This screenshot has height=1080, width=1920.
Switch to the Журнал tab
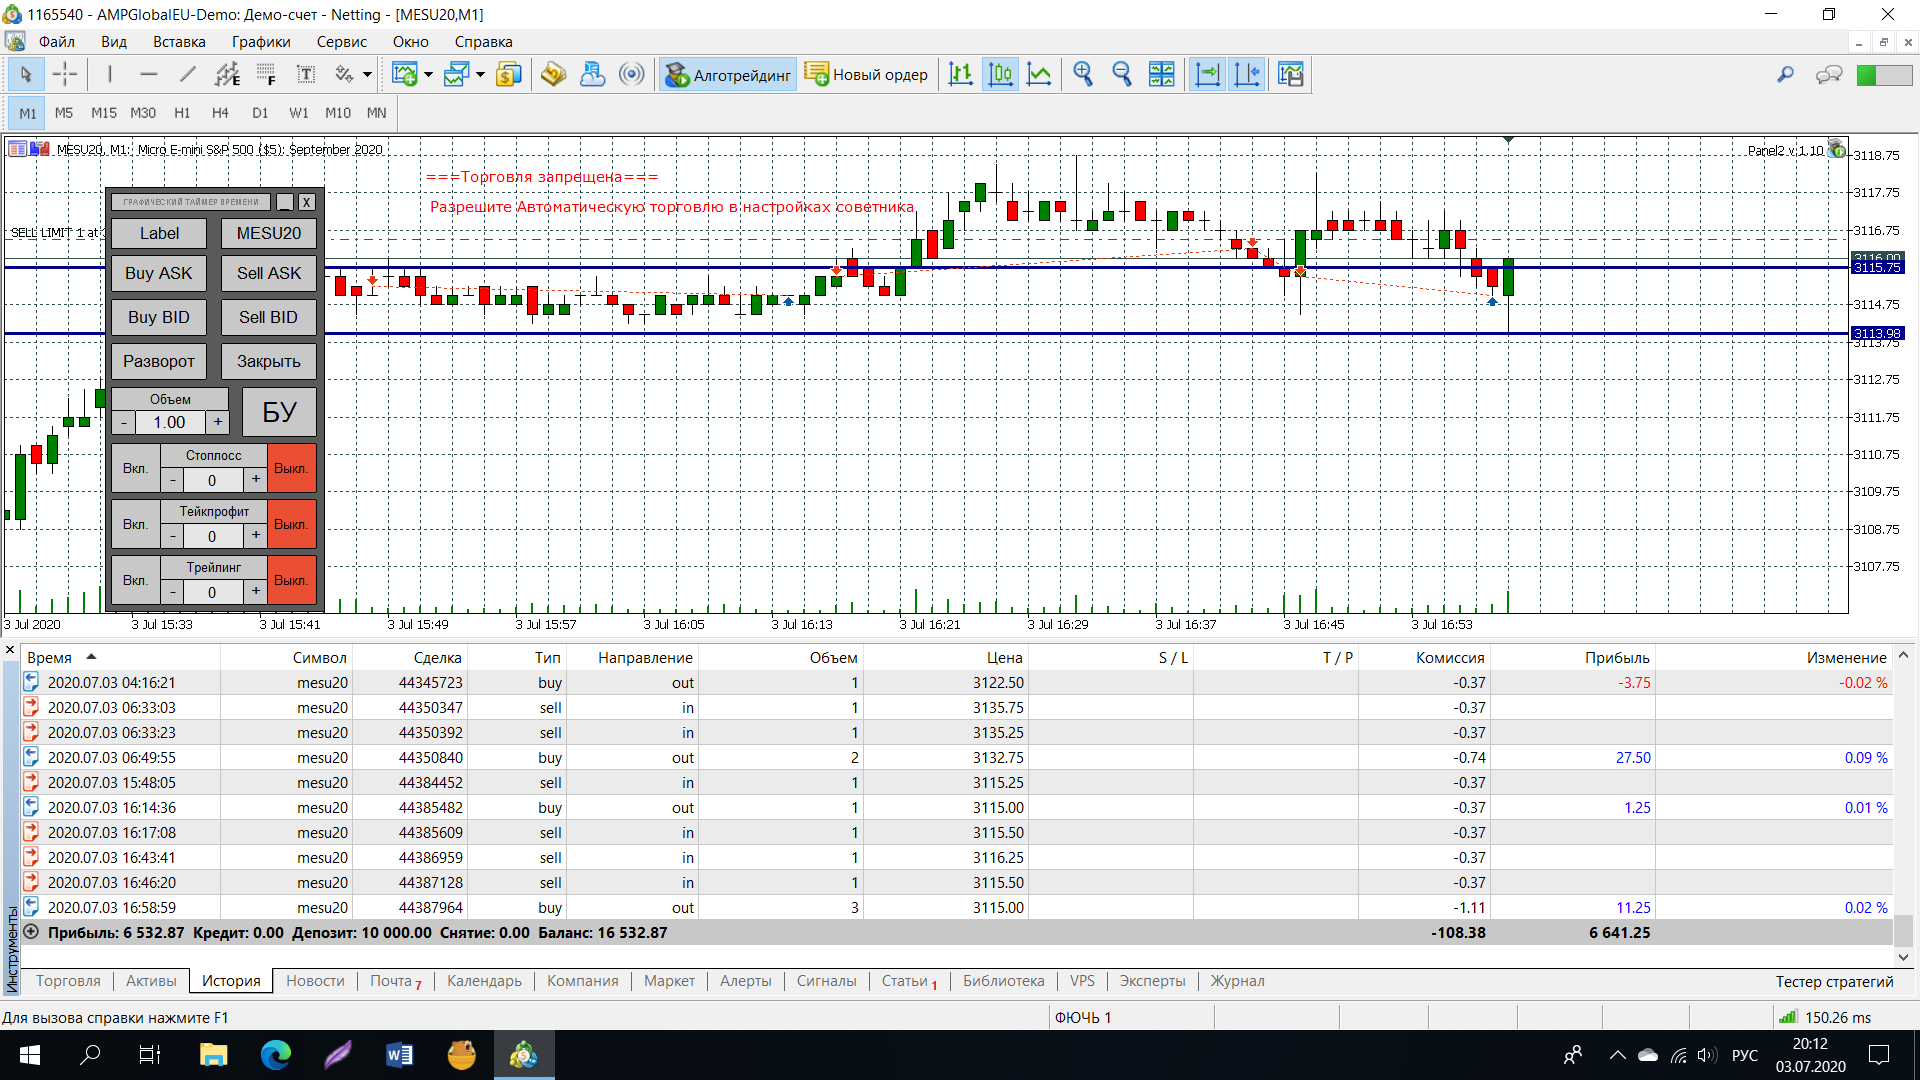1237,981
